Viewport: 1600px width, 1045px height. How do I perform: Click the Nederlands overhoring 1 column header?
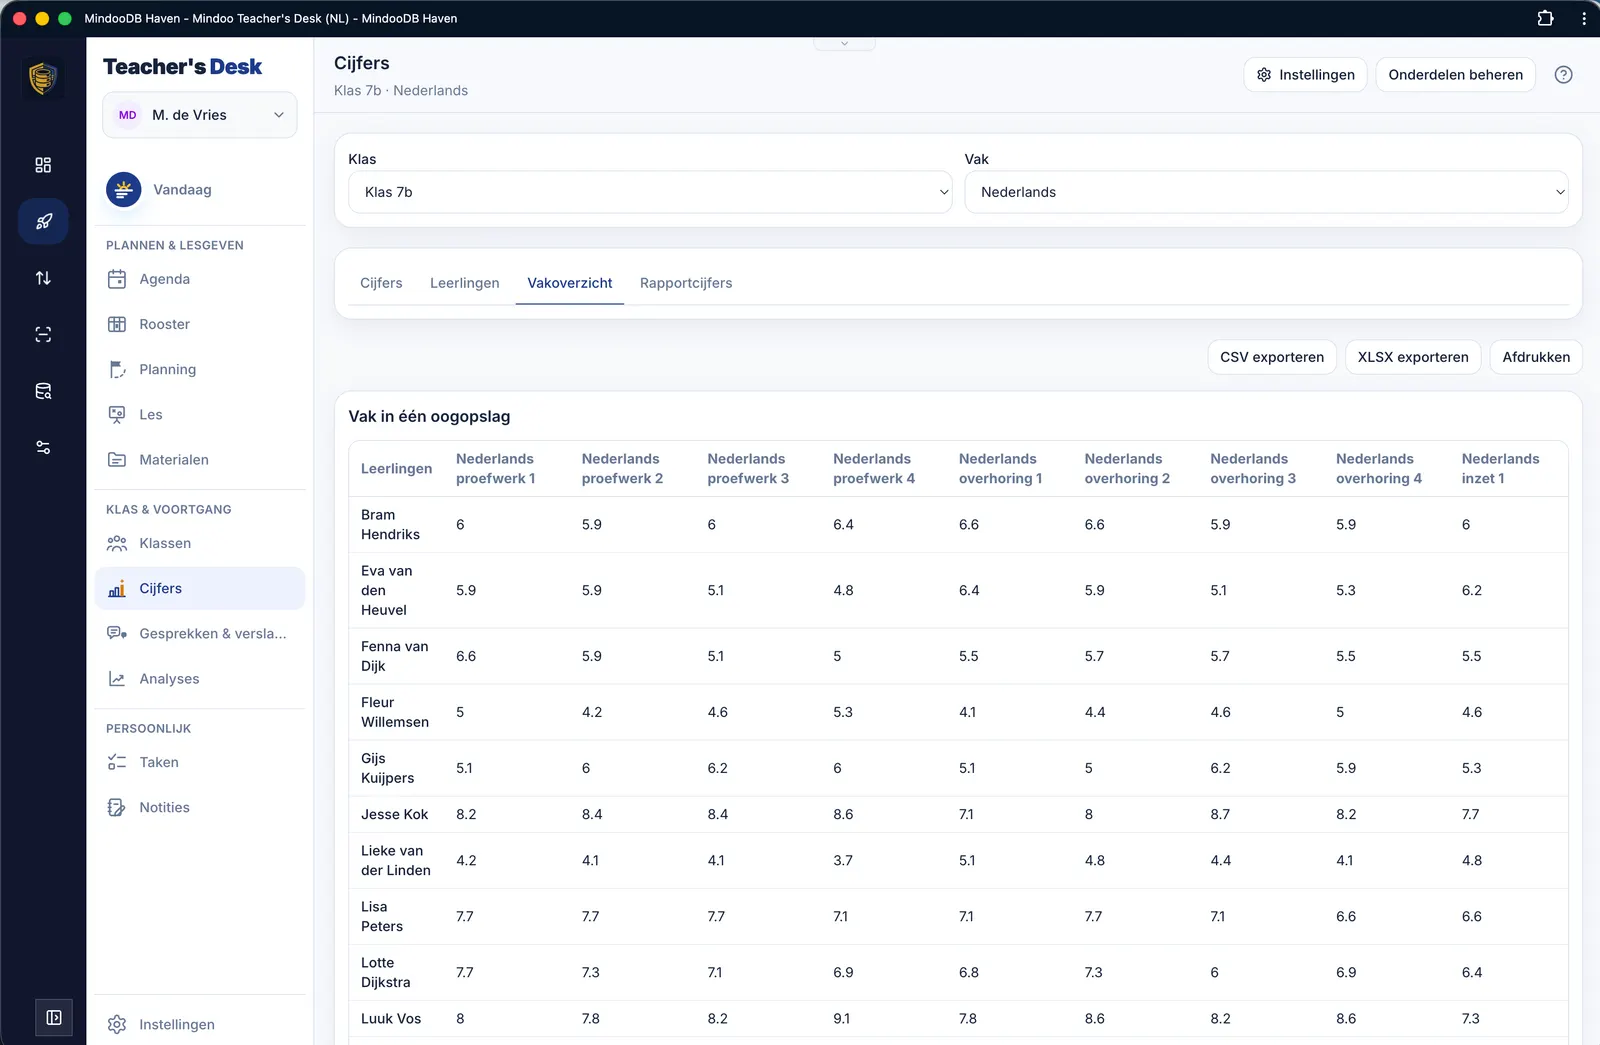point(1000,469)
